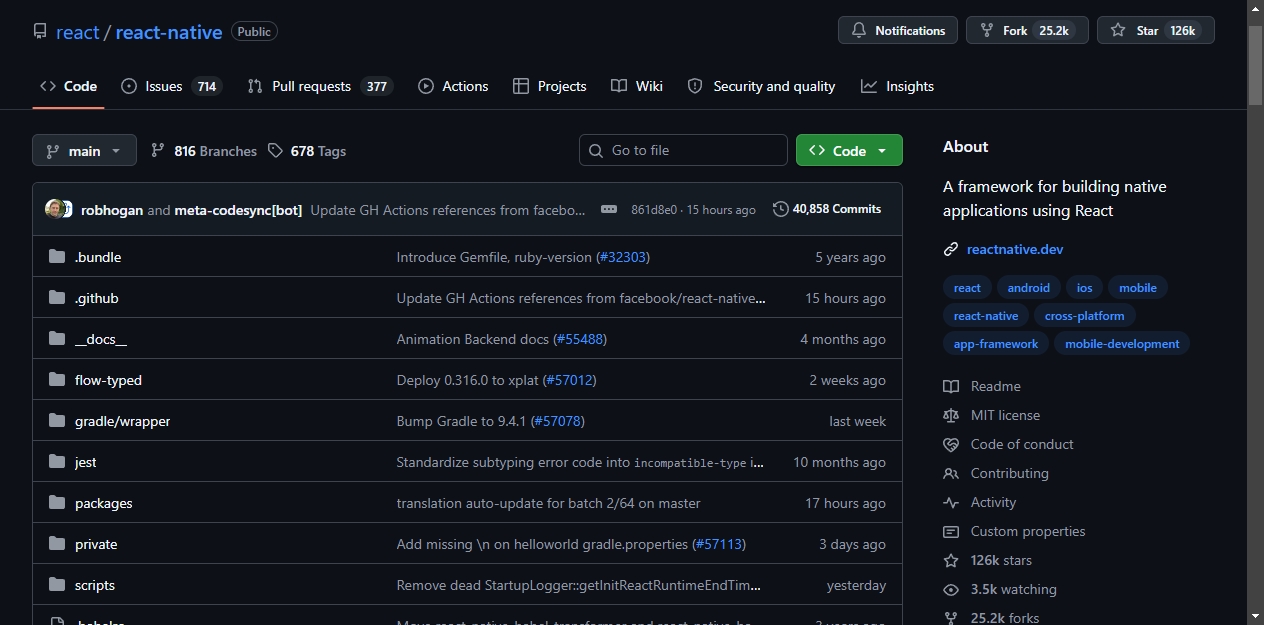The image size is (1264, 625).
Task: Click the scripts folder icon
Action: point(57,585)
